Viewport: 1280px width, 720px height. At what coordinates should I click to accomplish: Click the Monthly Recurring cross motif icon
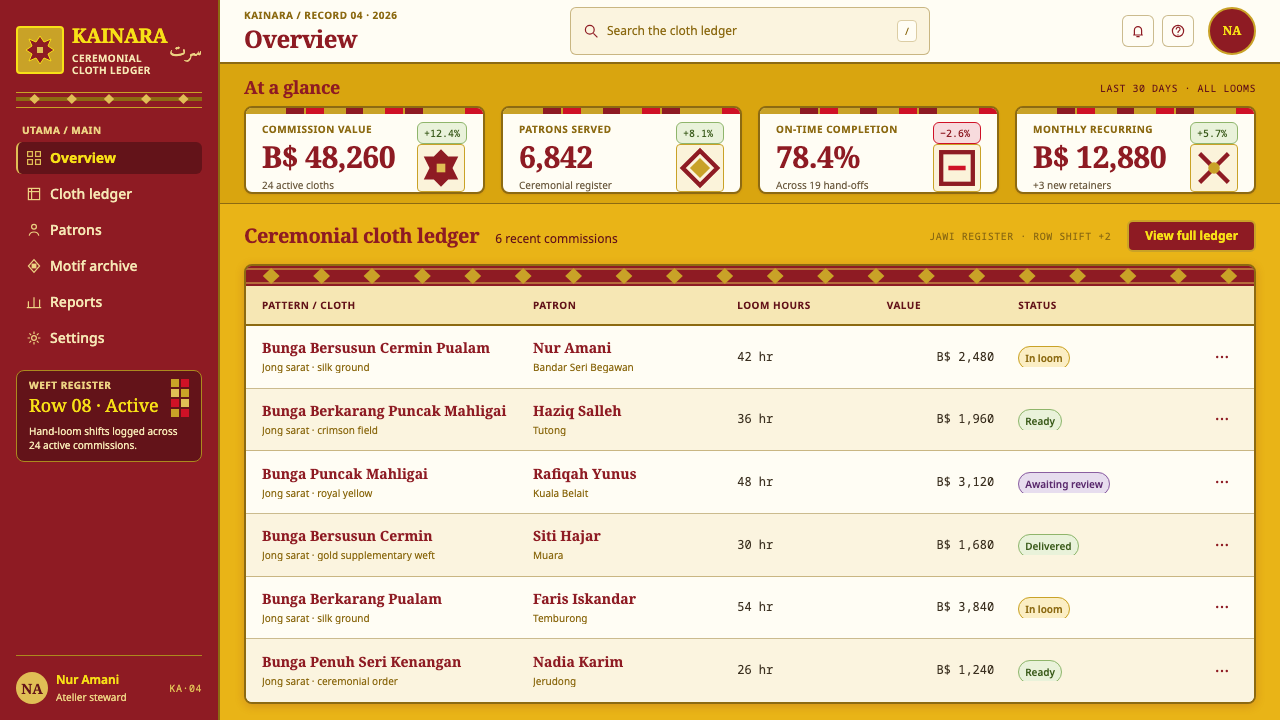coord(1214,168)
